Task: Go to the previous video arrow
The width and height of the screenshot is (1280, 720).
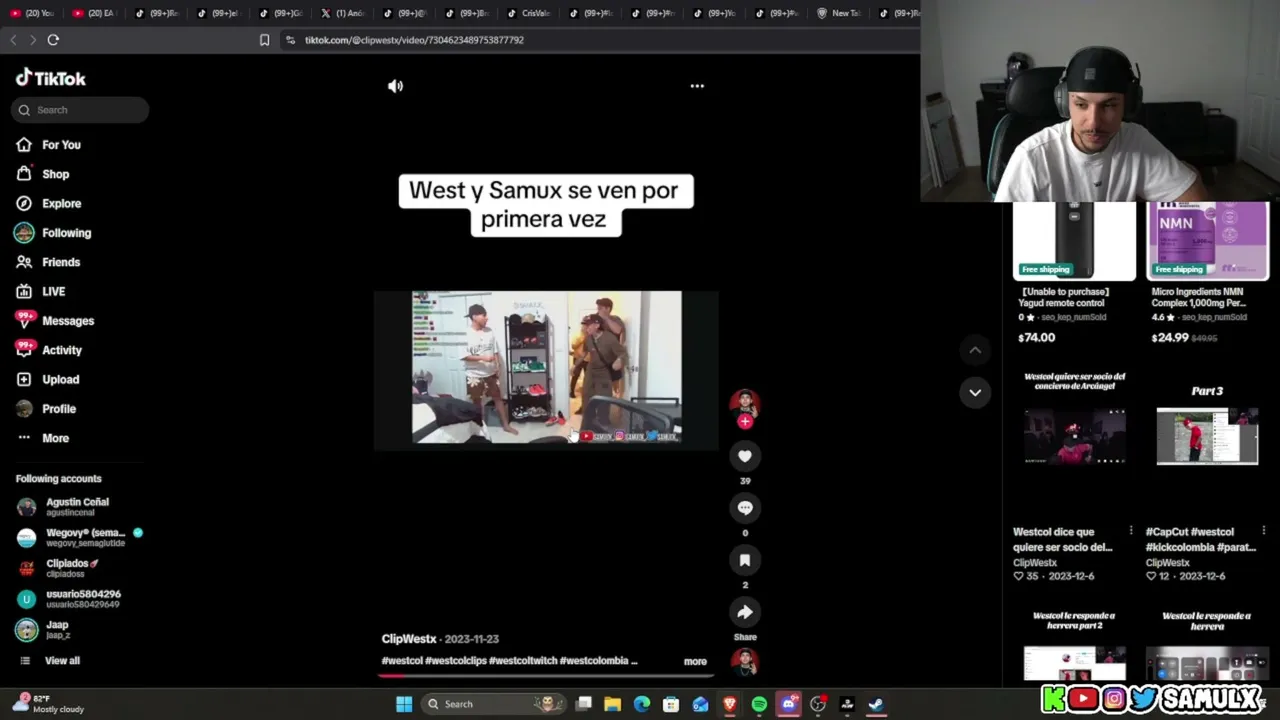Action: tap(975, 350)
